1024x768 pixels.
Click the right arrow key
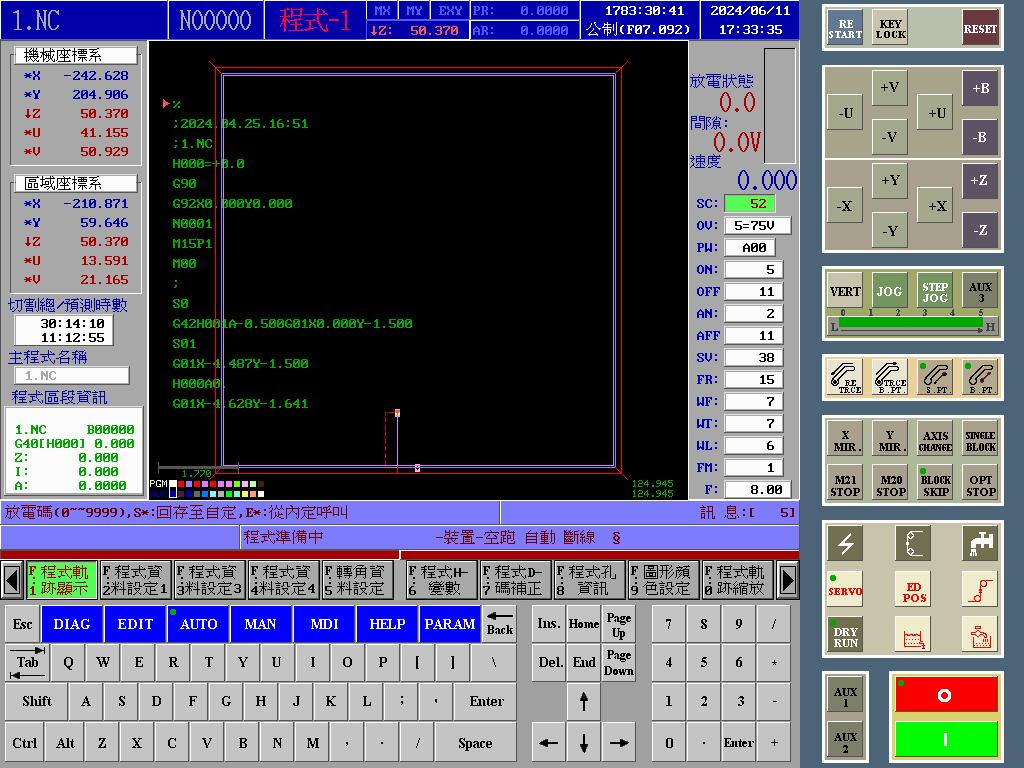[x=619, y=743]
